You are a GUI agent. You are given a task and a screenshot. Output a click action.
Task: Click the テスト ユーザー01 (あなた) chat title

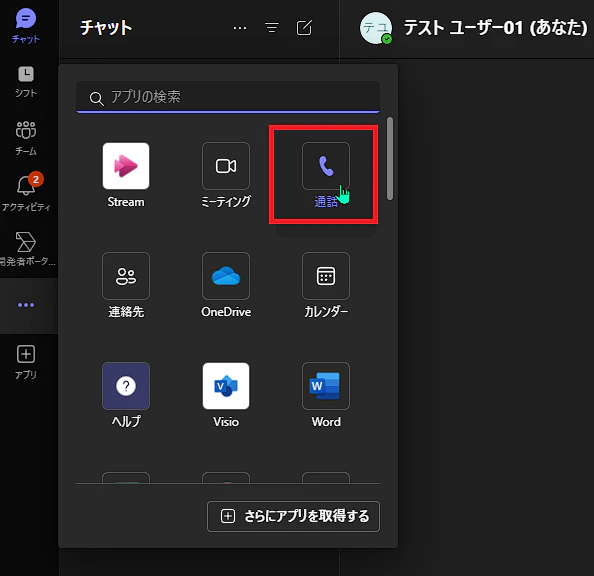496,28
